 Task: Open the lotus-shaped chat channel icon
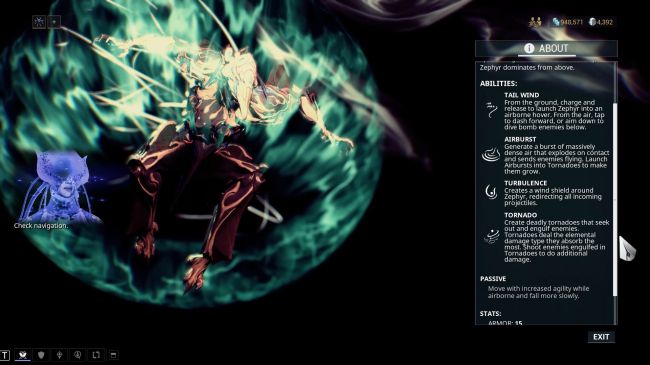59,355
